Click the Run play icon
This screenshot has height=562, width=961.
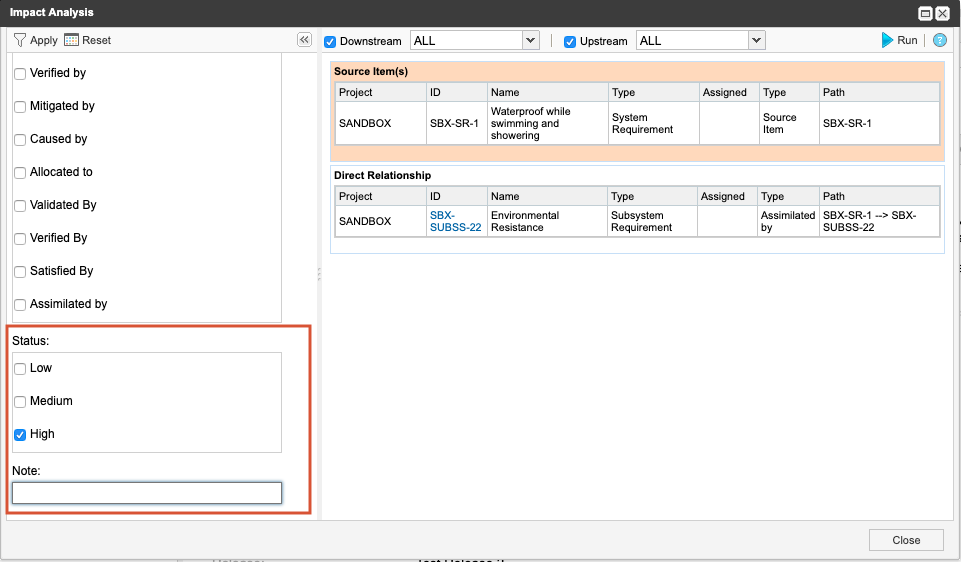(887, 40)
